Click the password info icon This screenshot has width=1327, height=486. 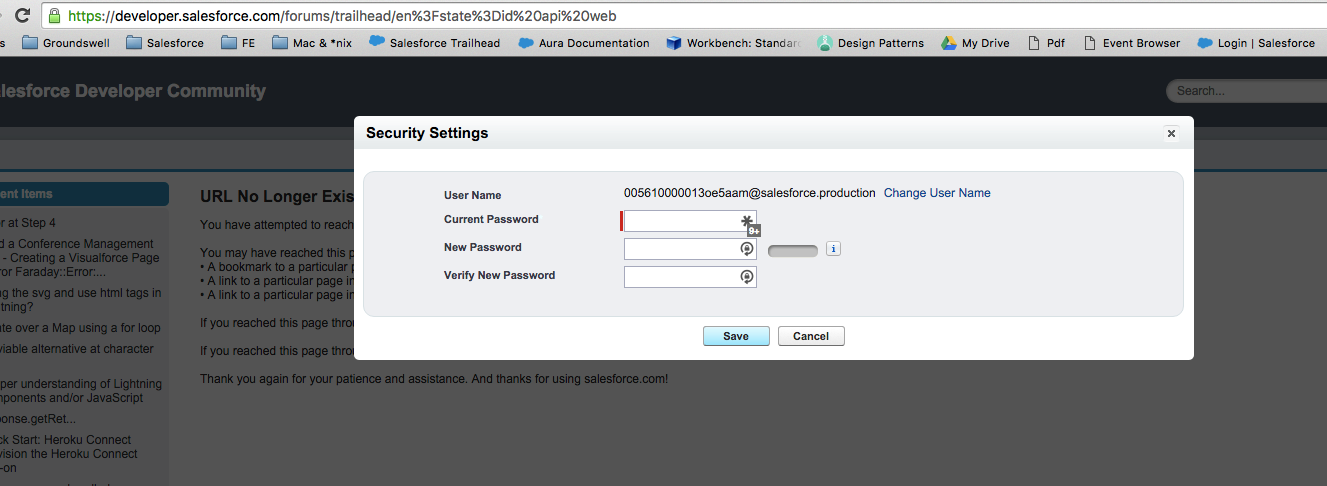pos(834,249)
